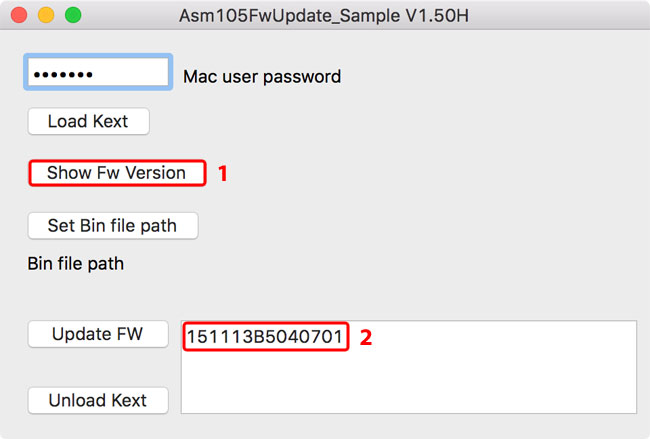Minimize the window using the yellow button
This screenshot has width=650, height=439.
coord(46,16)
